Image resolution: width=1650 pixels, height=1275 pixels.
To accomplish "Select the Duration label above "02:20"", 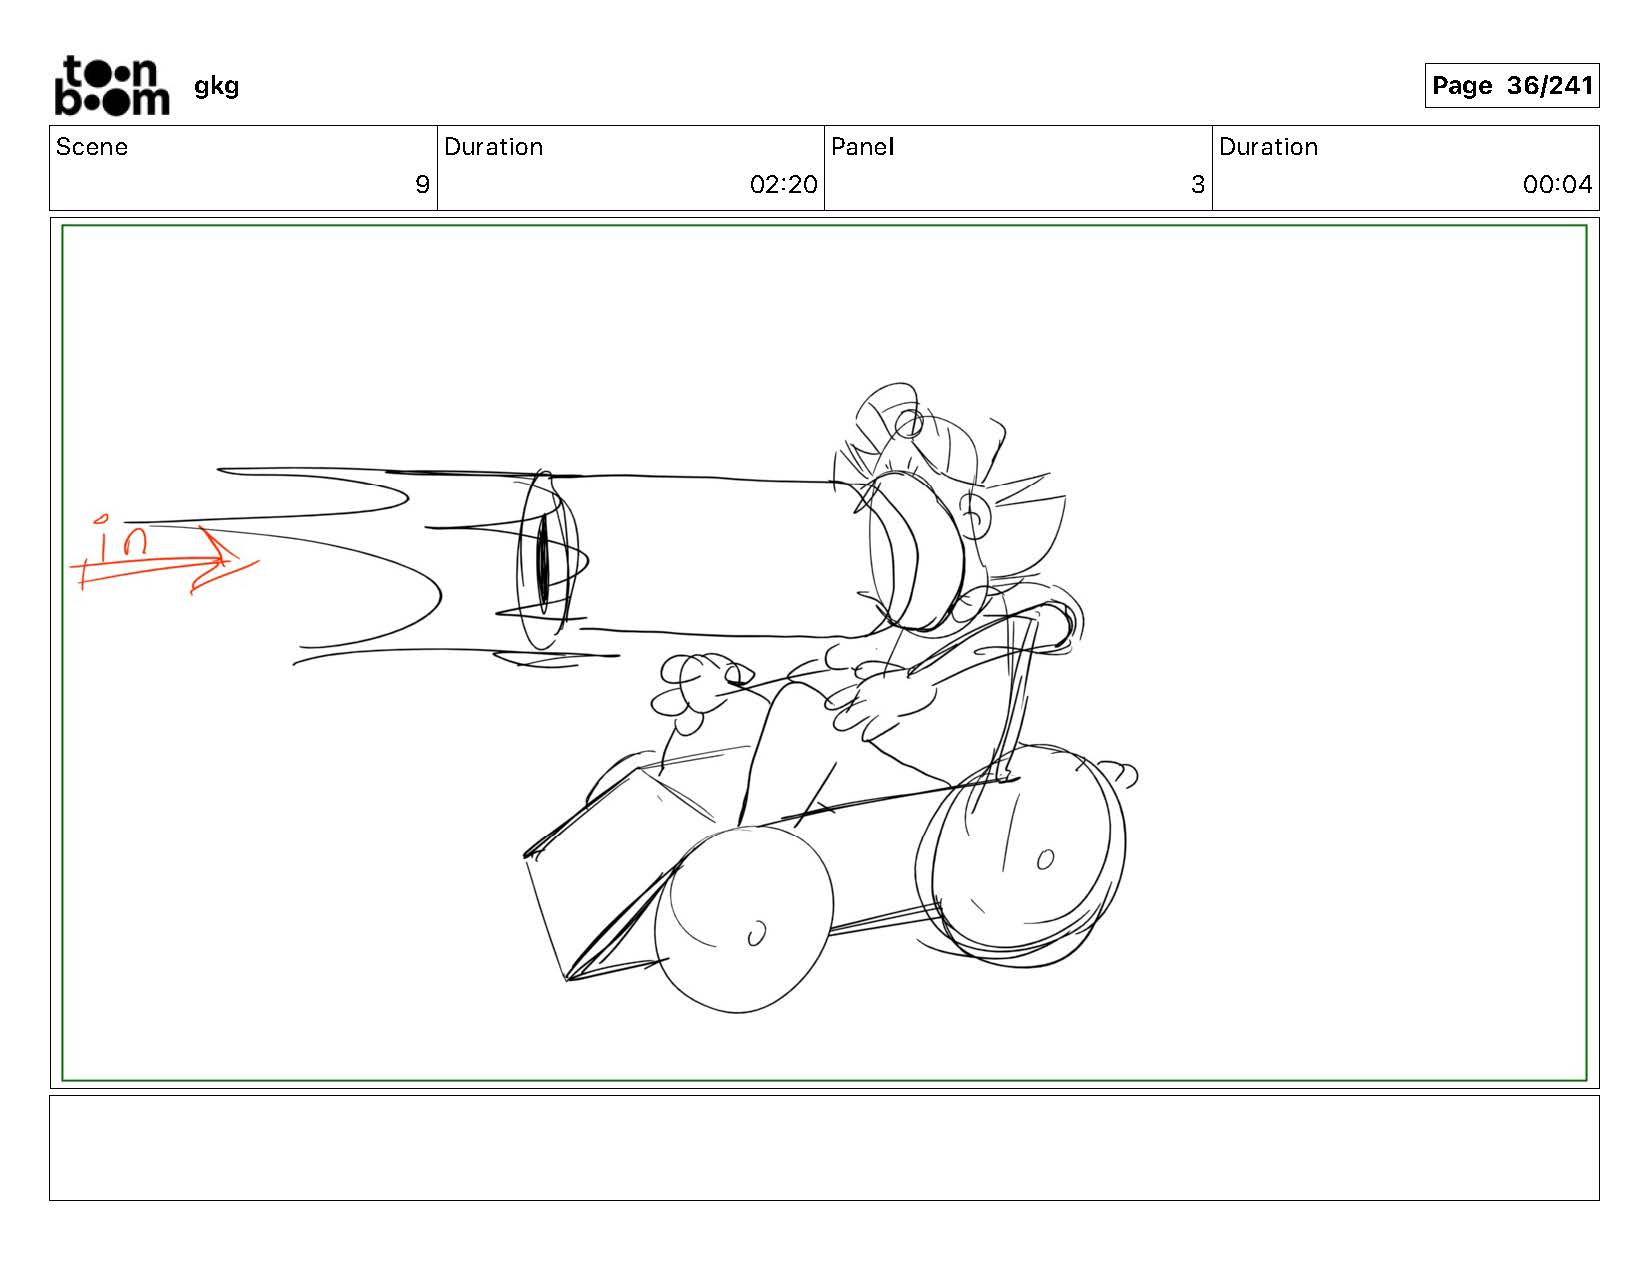I will (493, 147).
